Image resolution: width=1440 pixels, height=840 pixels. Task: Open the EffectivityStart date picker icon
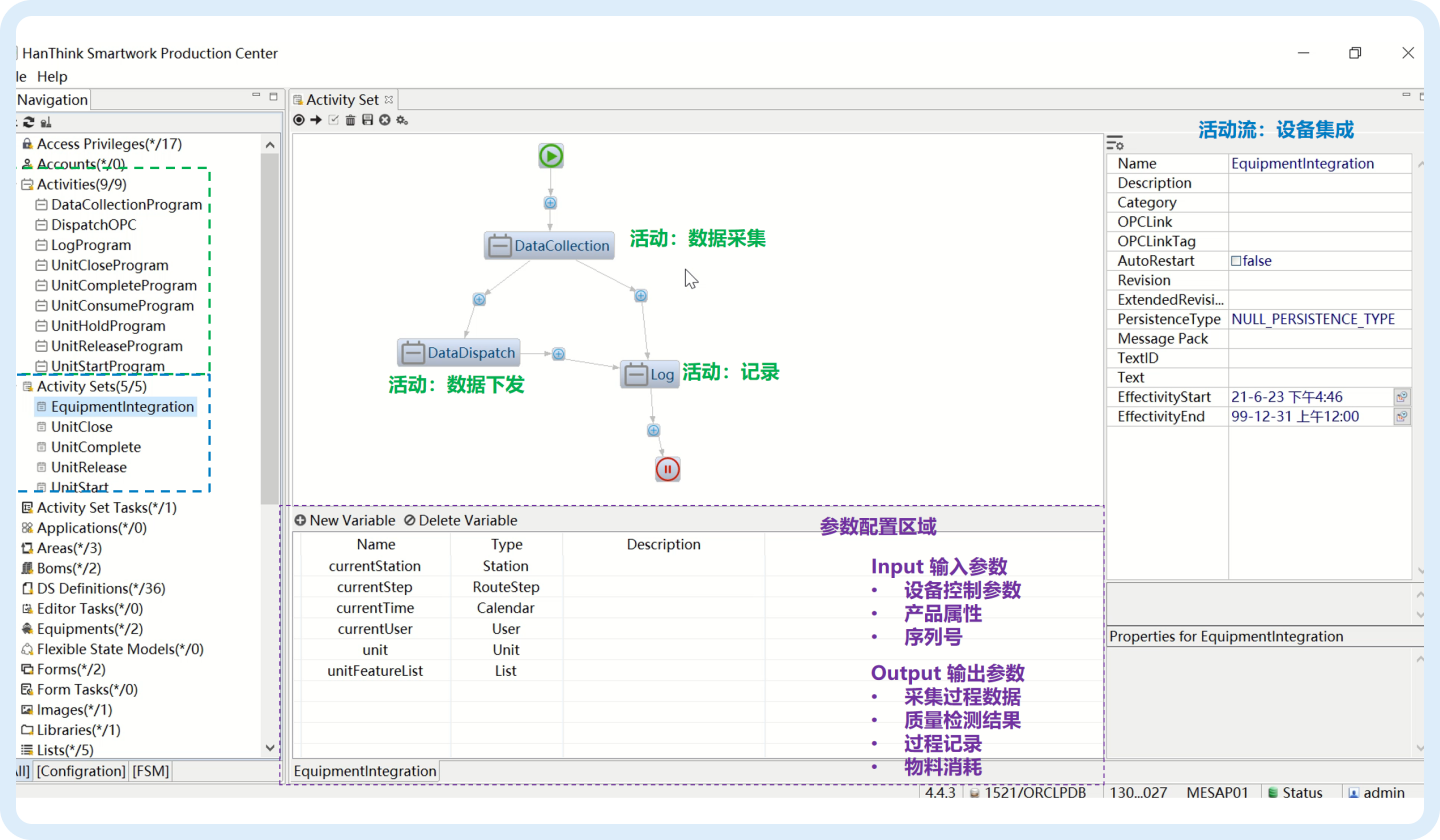coord(1402,397)
